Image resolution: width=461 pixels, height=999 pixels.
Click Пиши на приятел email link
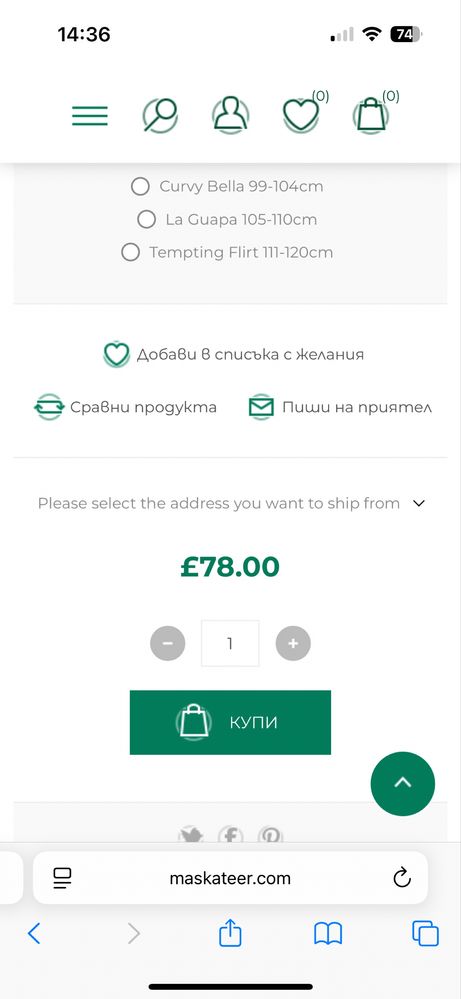[340, 407]
